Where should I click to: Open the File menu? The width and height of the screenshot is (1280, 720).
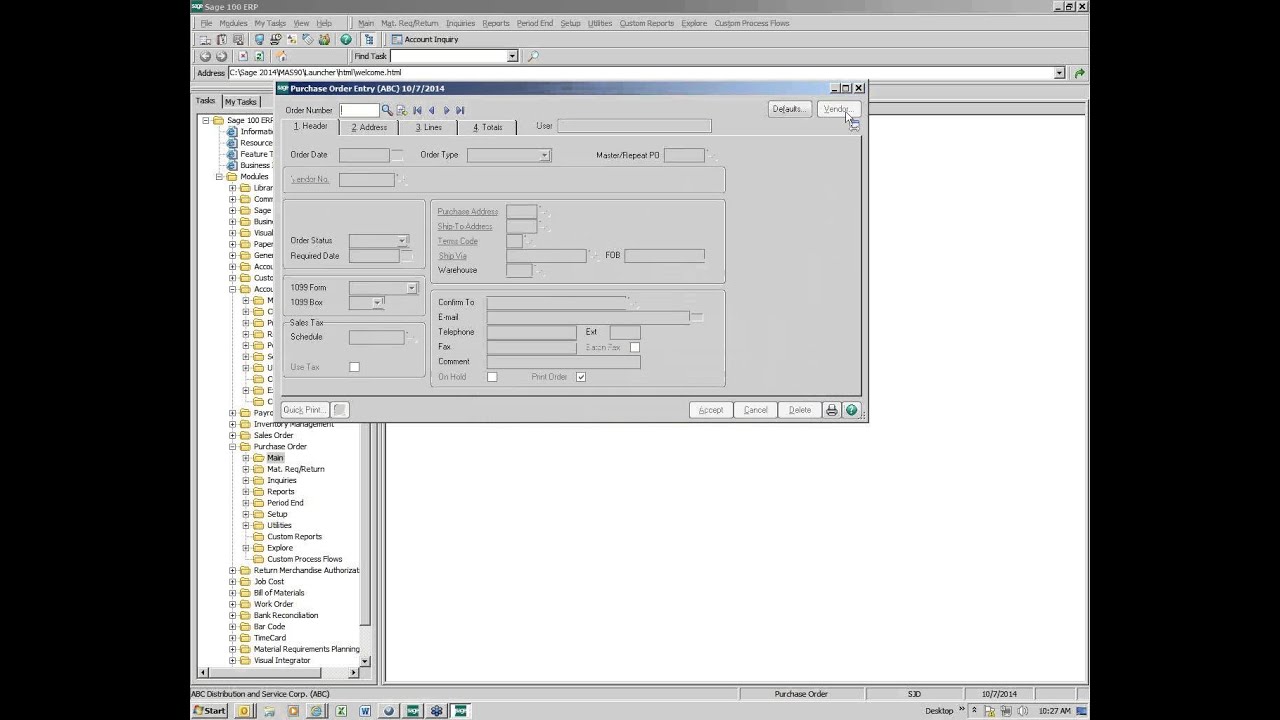point(206,23)
